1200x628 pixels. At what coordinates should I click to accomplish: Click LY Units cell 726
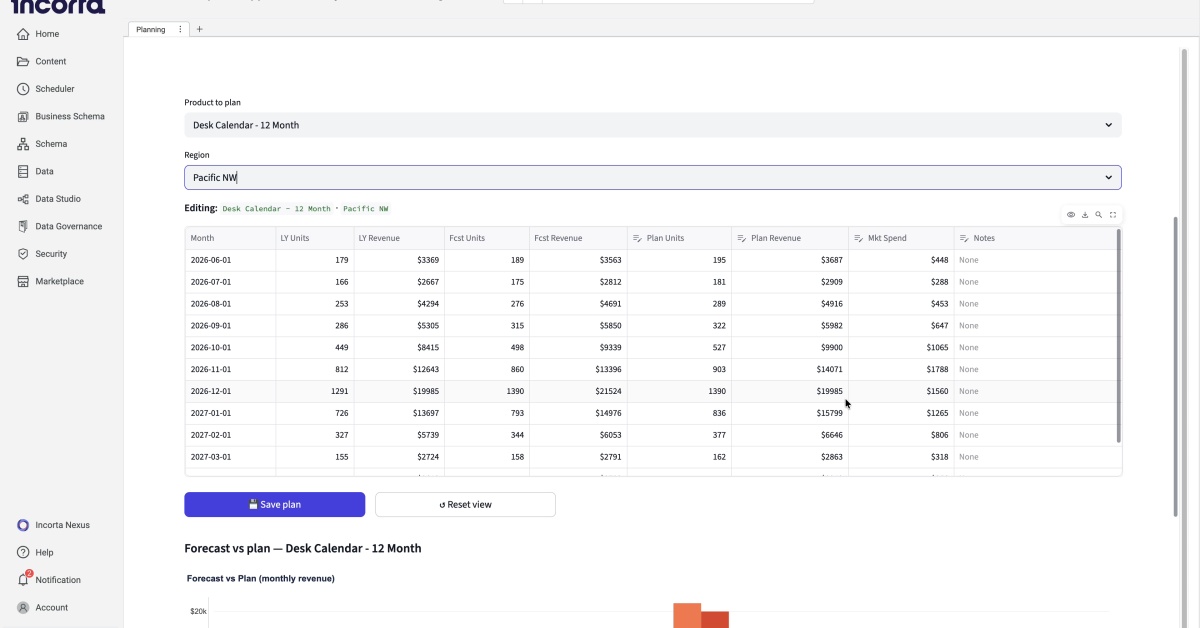click(313, 413)
